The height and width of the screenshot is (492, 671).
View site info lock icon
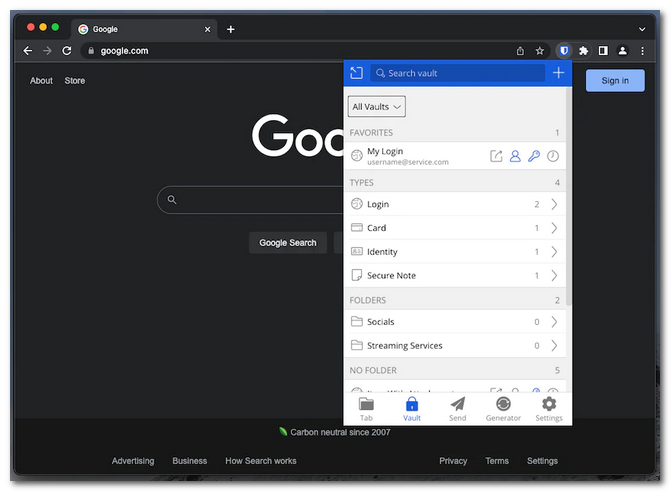91,51
